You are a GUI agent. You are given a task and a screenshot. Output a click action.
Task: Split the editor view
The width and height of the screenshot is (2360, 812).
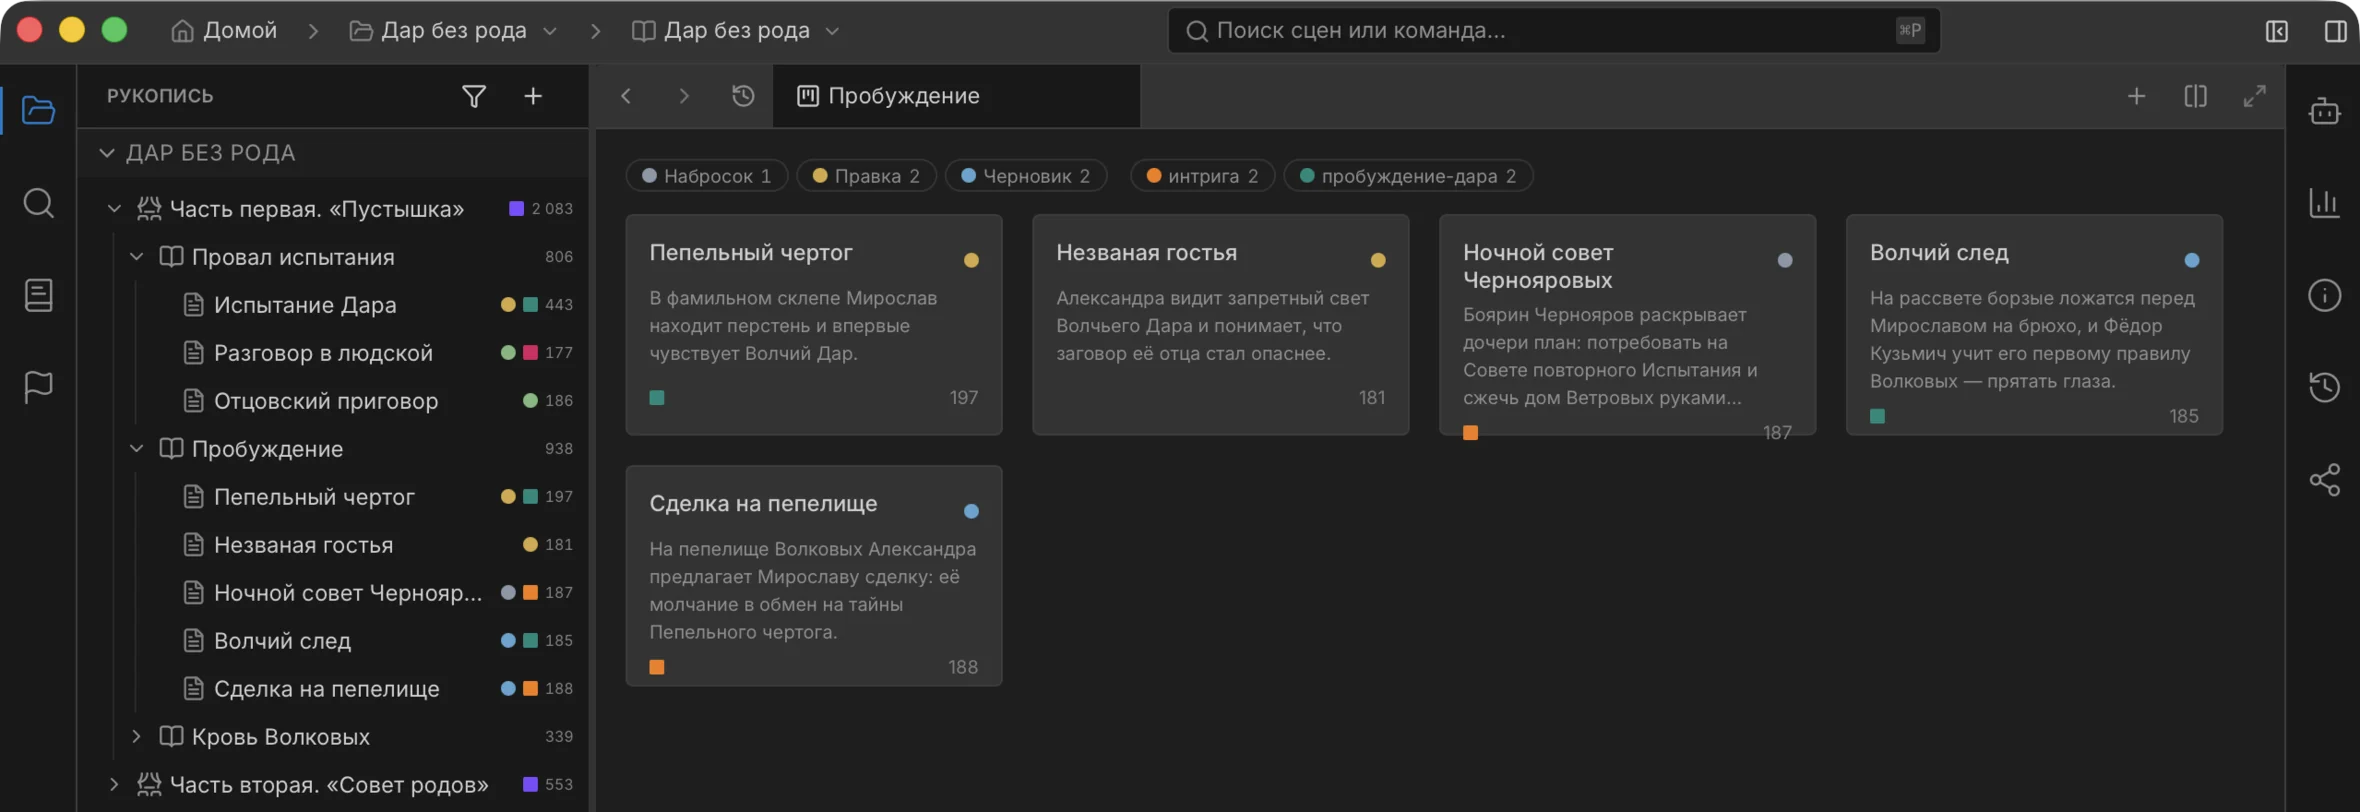coord(2196,96)
